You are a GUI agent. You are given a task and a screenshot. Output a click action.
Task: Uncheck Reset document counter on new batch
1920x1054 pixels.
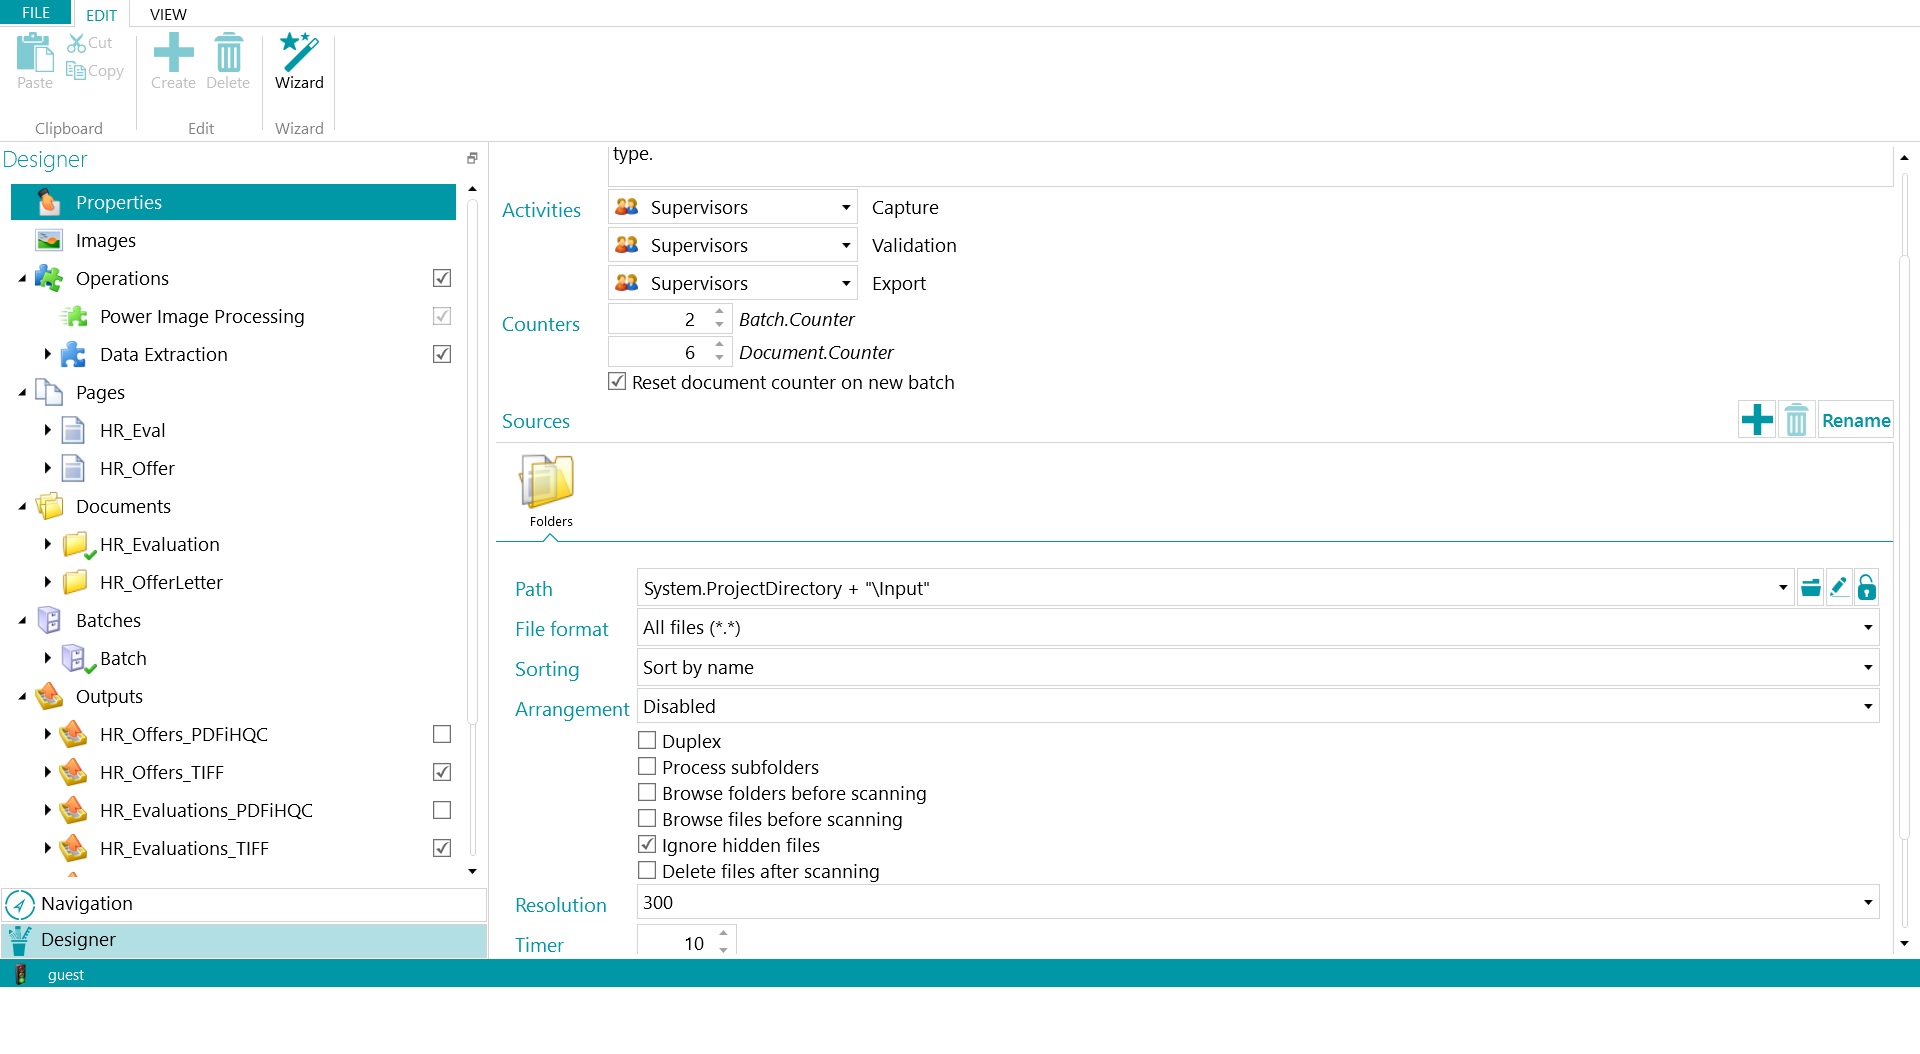(618, 381)
